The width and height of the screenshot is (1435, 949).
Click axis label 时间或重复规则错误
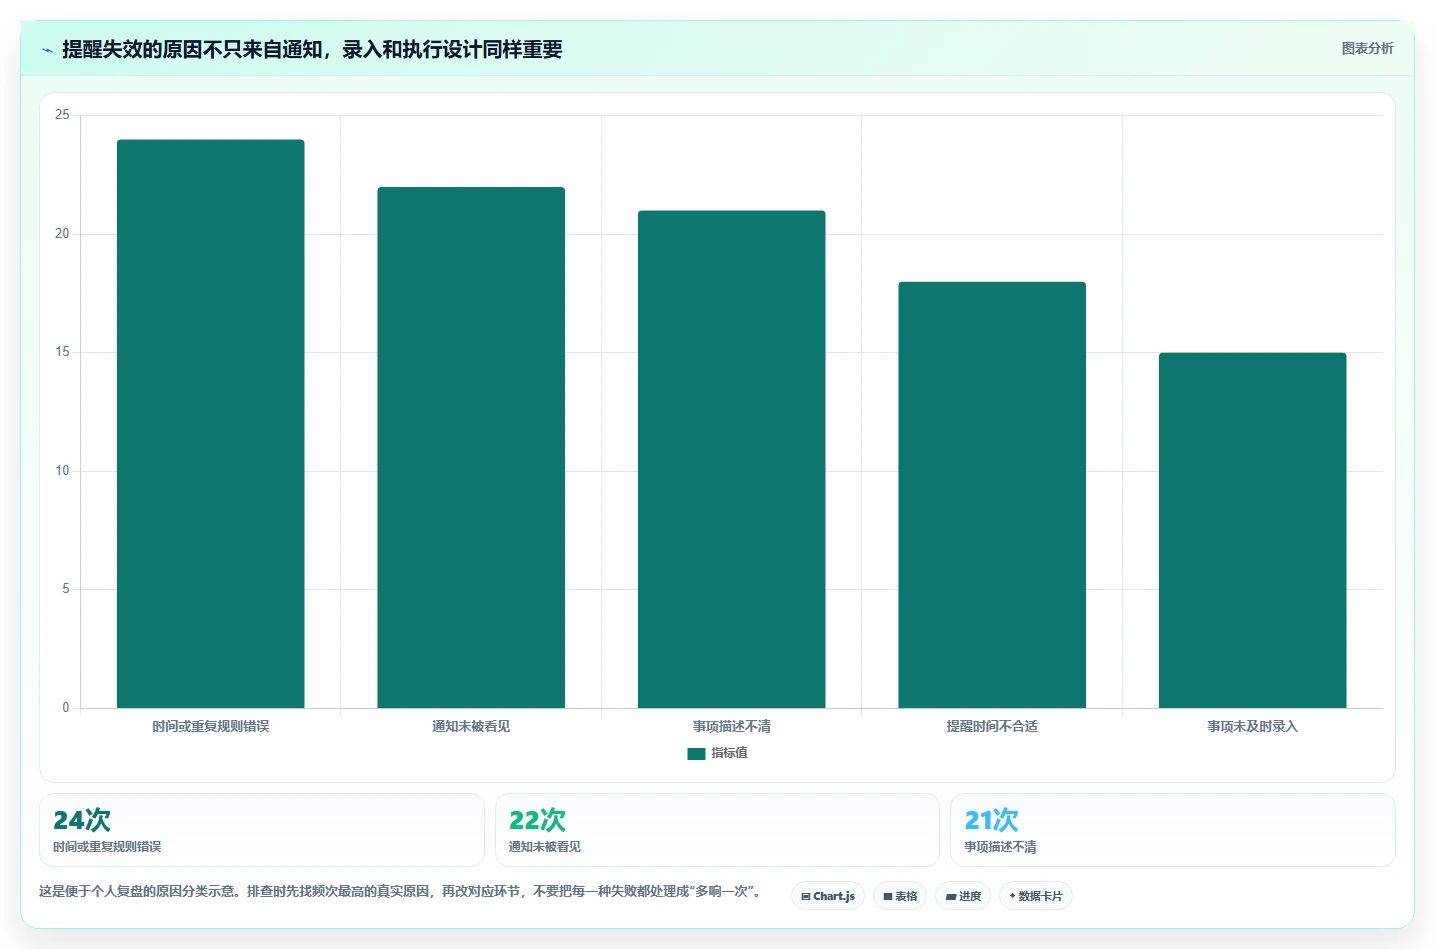(211, 726)
